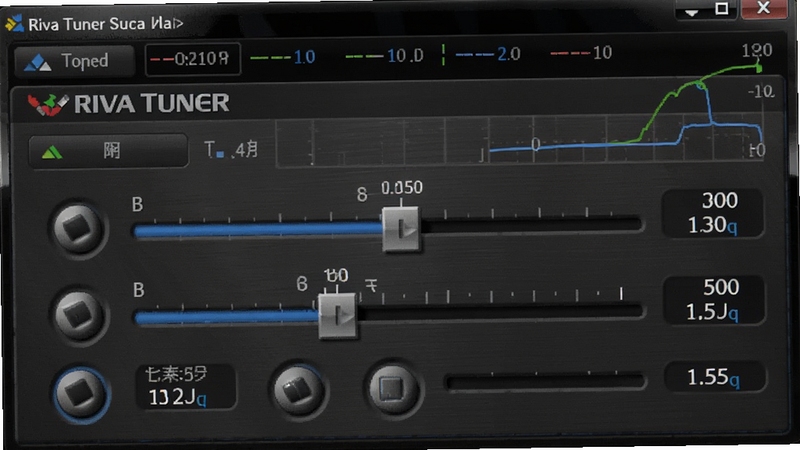The height and width of the screenshot is (450, 800).
Task: Click the red 10 legend entry
Action: pos(581,53)
